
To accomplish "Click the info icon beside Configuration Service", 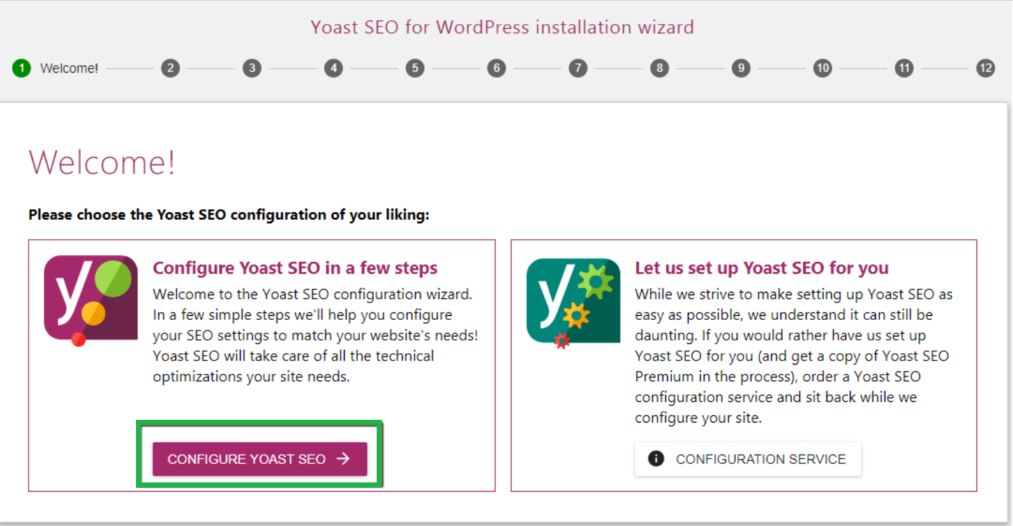I will coord(656,459).
